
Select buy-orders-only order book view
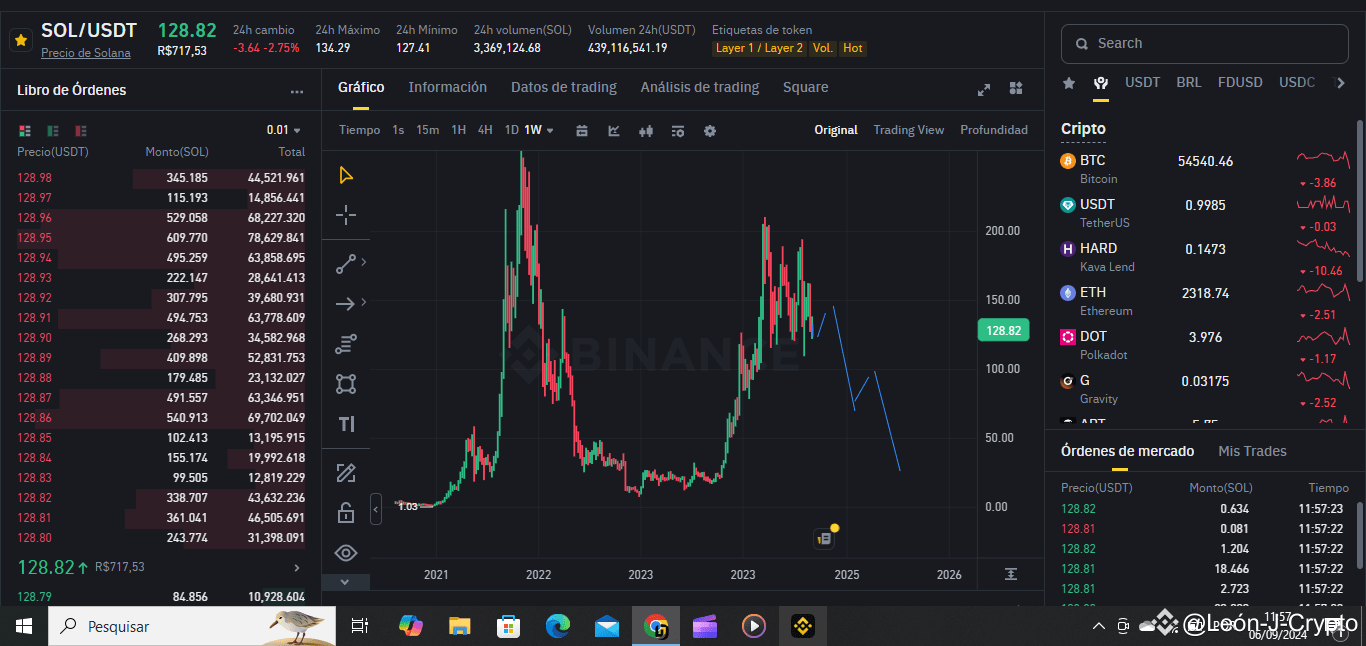click(53, 131)
